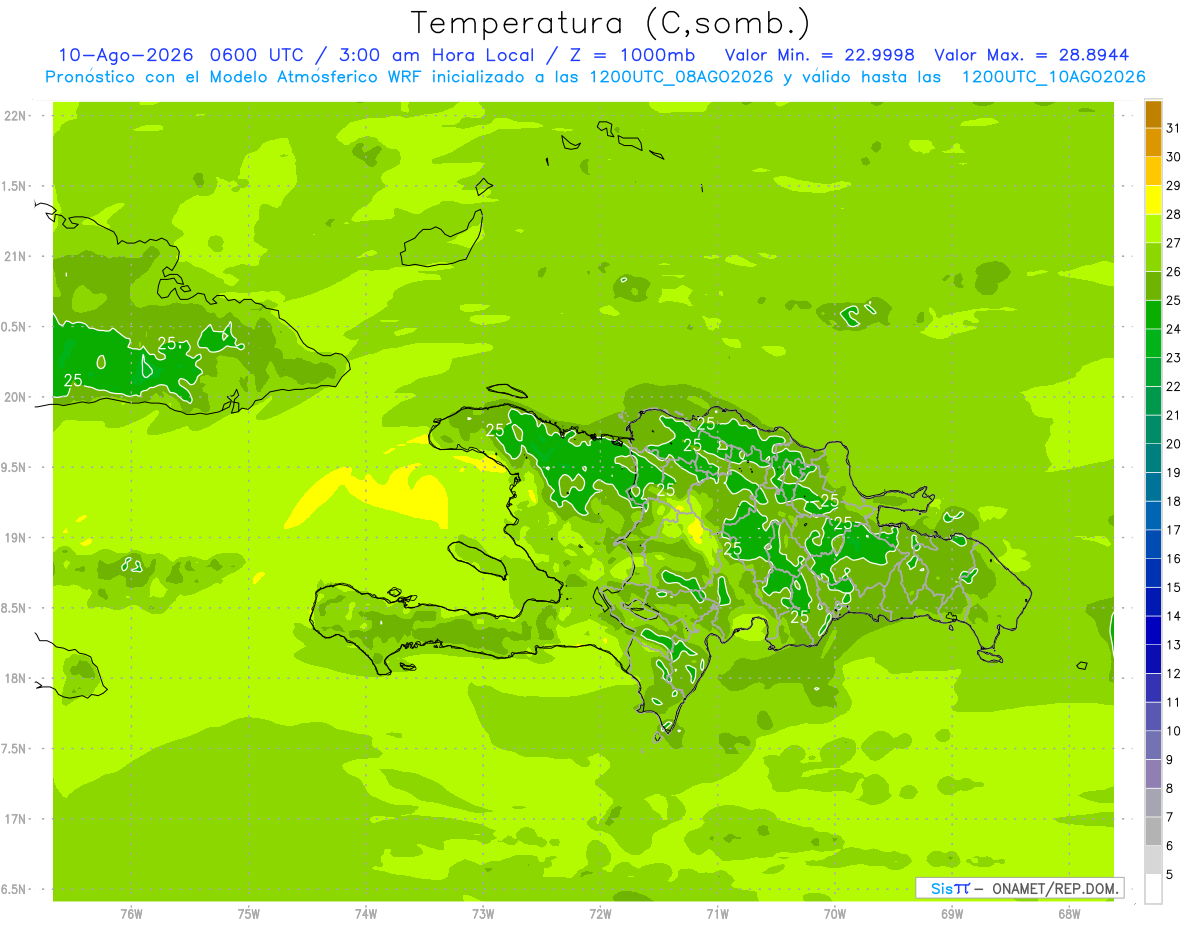Viewport: 1200px width, 927px height.
Task: Click the yellow 28 degree legend color
Action: point(1153,201)
